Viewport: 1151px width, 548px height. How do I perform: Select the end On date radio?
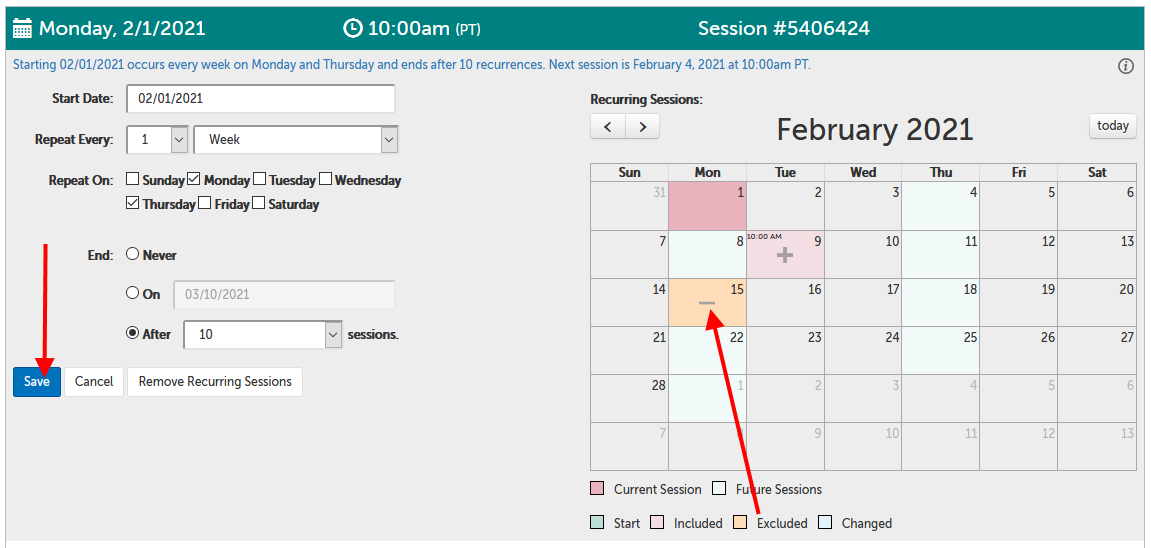coord(133,294)
